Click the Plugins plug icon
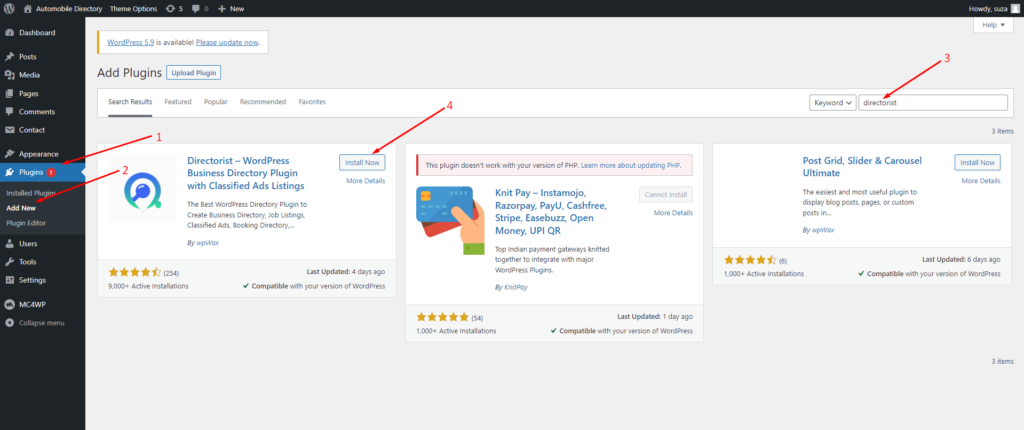Screen dimensions: 1024x430 click(x=10, y=173)
